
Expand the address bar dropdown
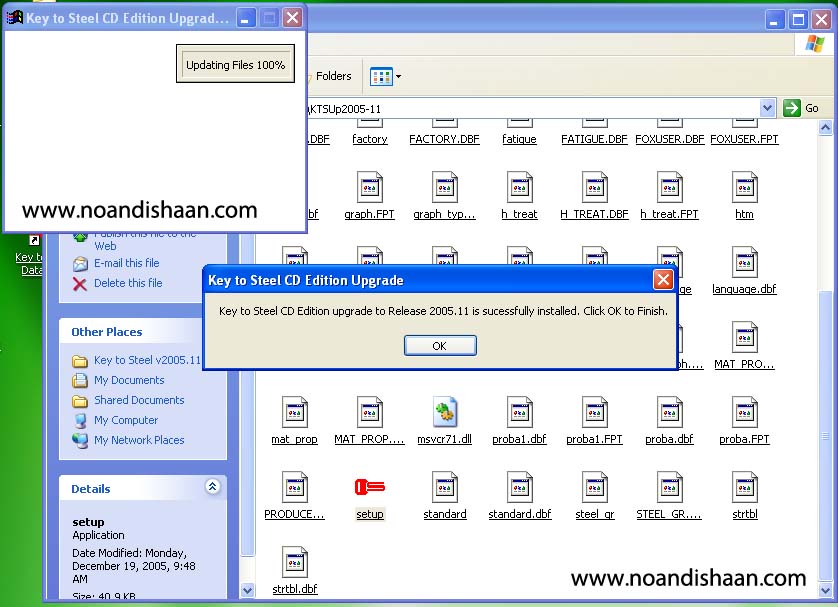[x=767, y=108]
